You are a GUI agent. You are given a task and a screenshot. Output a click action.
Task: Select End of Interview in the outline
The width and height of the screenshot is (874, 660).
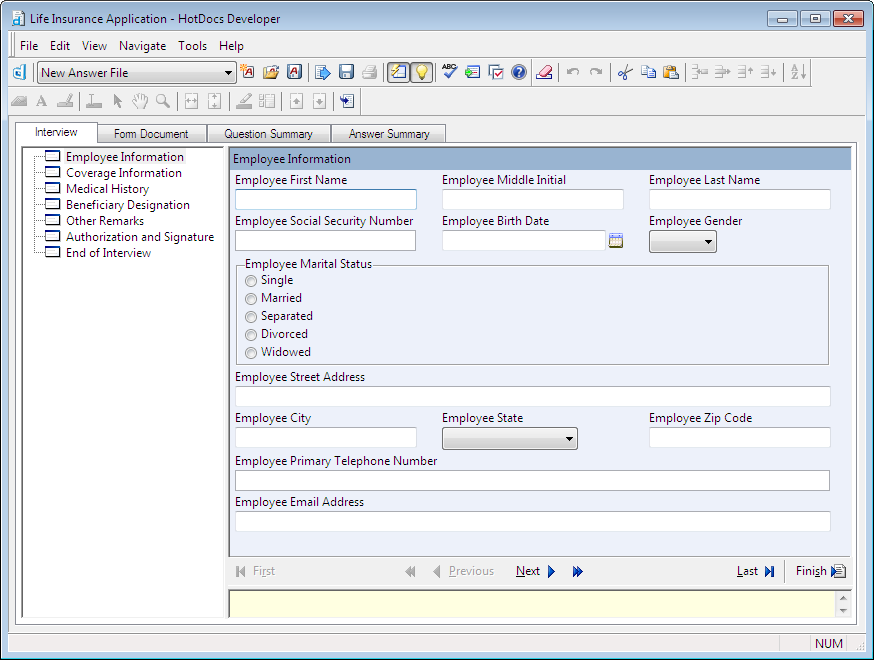[x=108, y=253]
